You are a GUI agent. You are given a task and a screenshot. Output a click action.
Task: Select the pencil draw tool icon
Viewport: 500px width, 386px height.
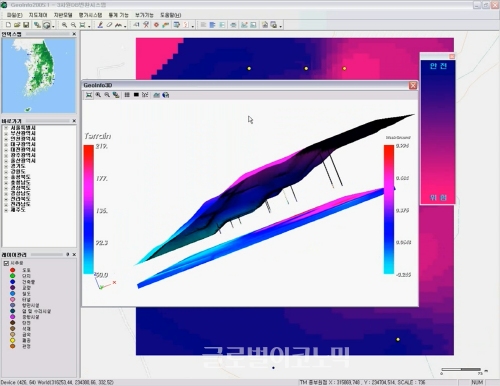100,25
